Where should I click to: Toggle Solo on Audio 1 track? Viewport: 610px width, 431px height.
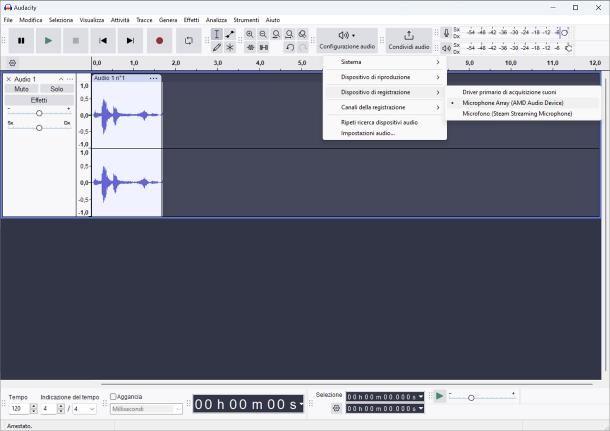coord(57,89)
